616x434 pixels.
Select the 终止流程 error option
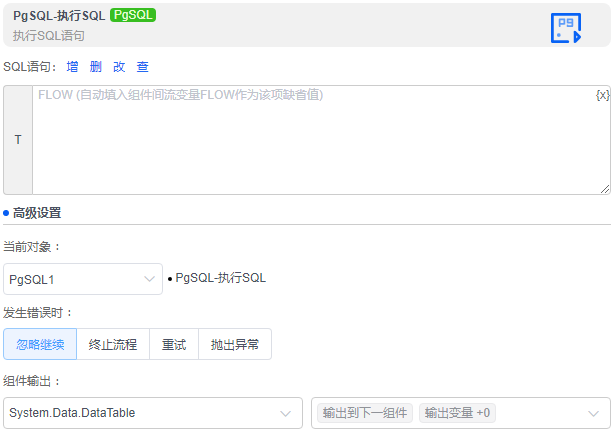click(x=113, y=344)
